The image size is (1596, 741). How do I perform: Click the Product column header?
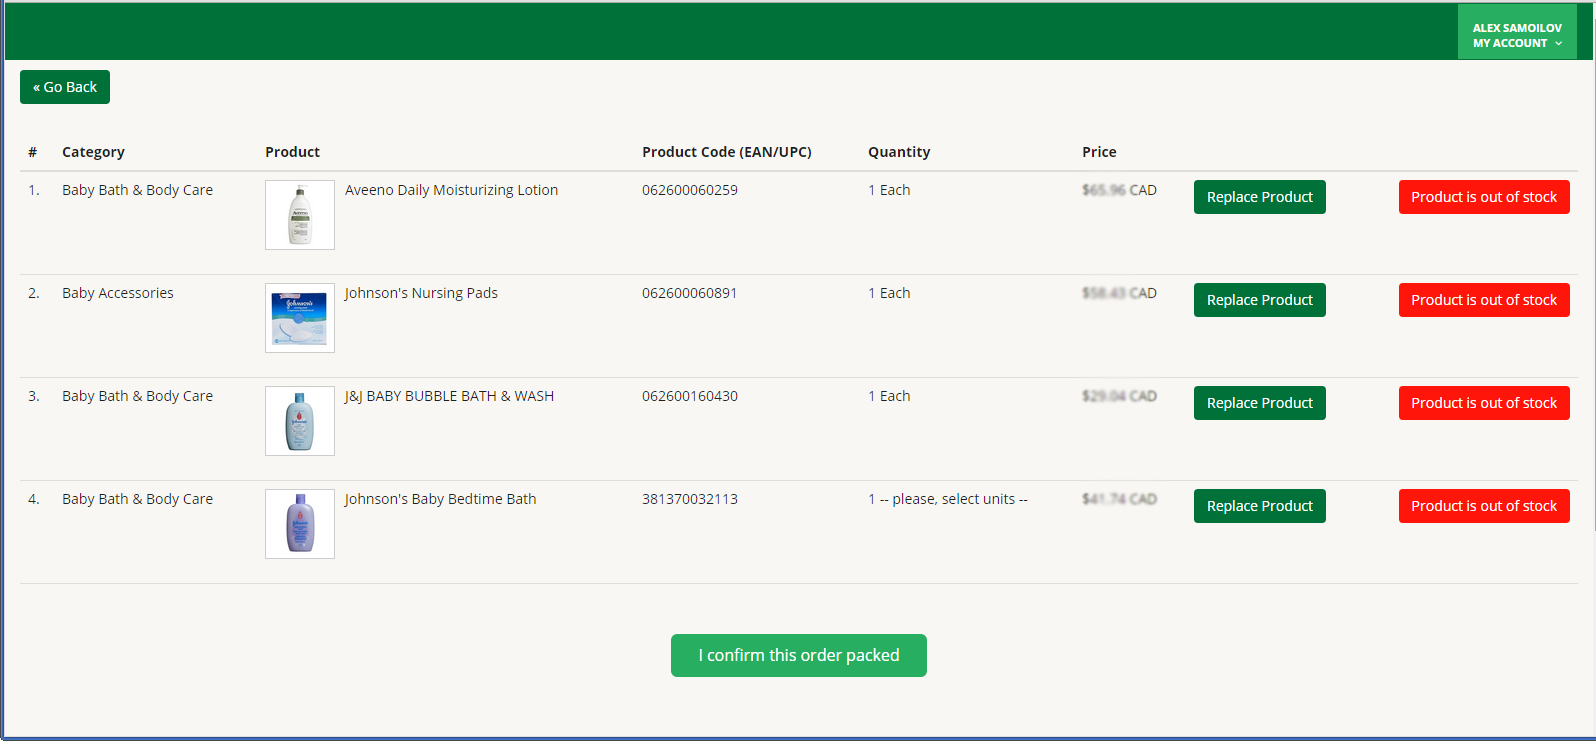click(292, 152)
